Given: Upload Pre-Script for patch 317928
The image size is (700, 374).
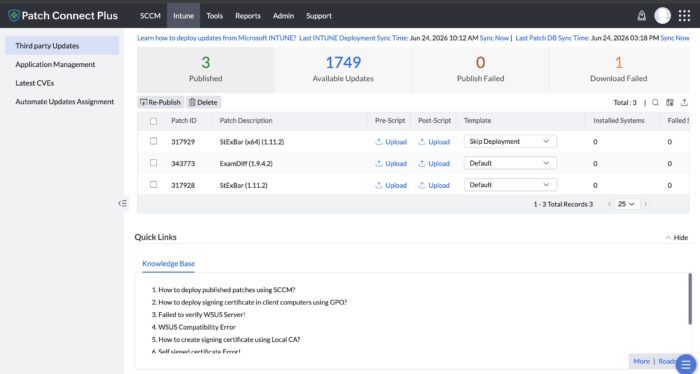Looking at the screenshot, I should [x=391, y=185].
